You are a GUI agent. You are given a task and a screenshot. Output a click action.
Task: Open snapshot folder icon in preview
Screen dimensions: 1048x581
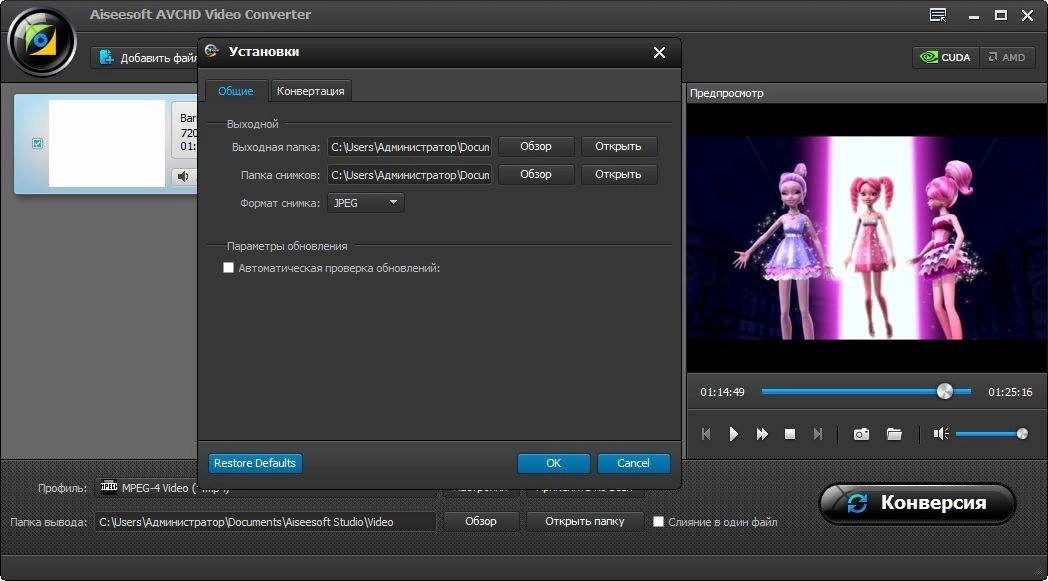tap(894, 435)
